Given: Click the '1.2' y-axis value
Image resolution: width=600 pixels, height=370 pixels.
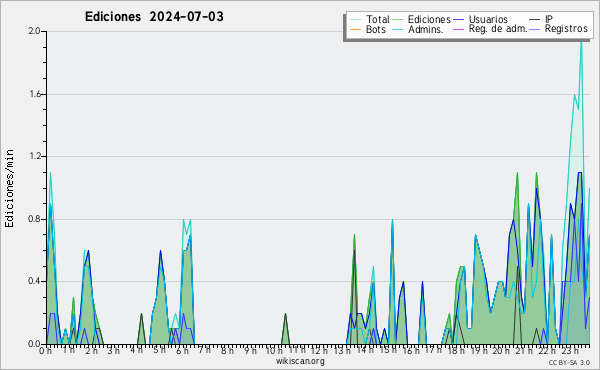Looking at the screenshot, I should pyautogui.click(x=34, y=156).
